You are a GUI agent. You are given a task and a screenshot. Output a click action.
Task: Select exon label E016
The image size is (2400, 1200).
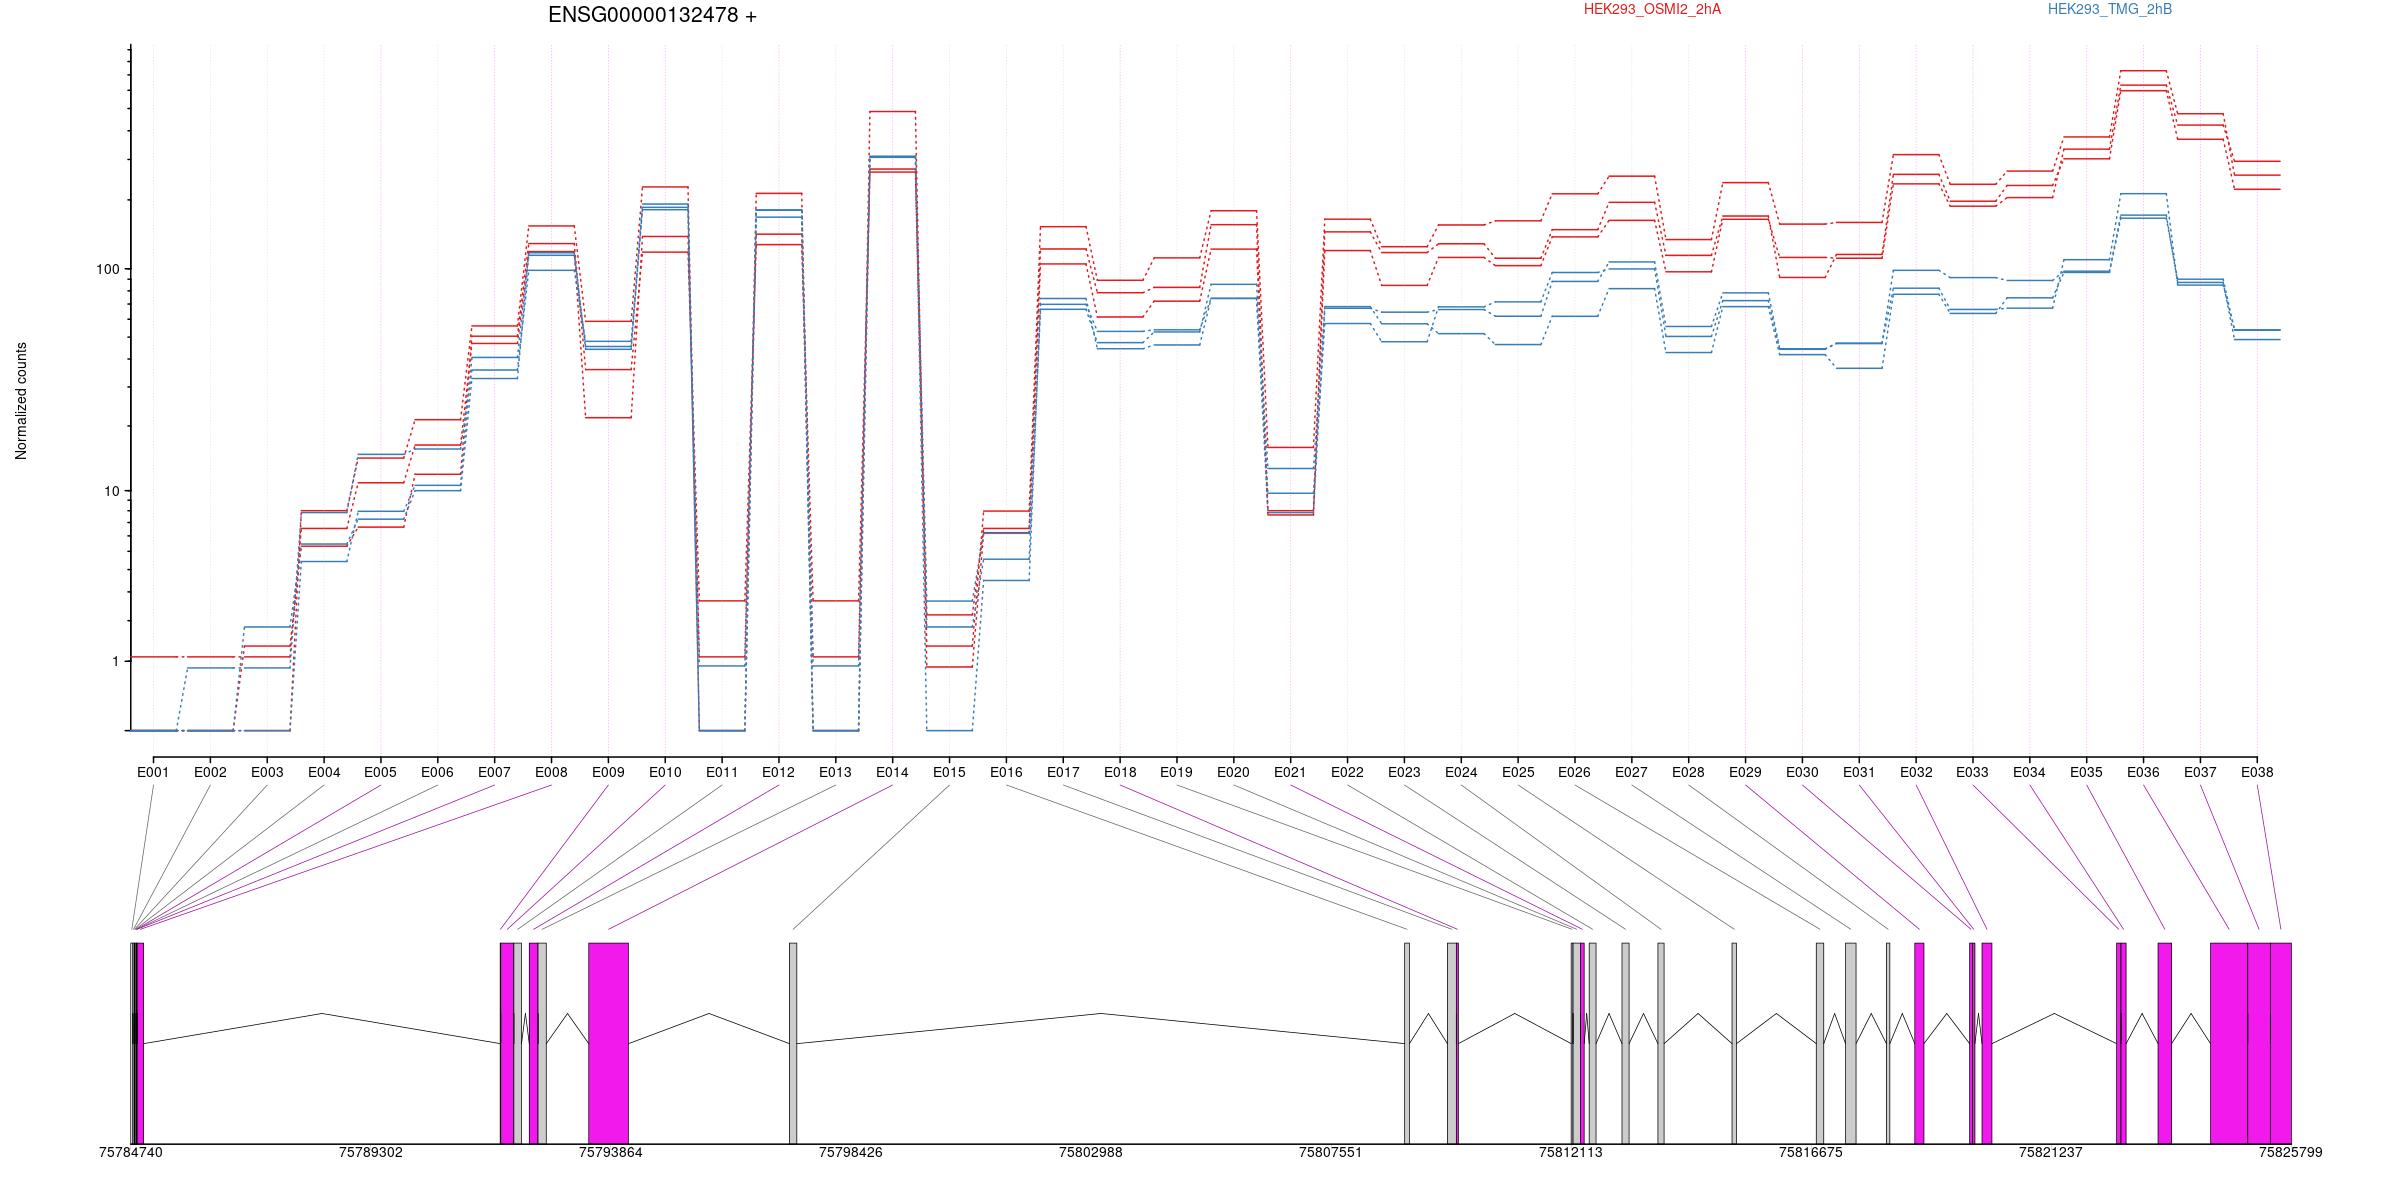click(x=1006, y=773)
